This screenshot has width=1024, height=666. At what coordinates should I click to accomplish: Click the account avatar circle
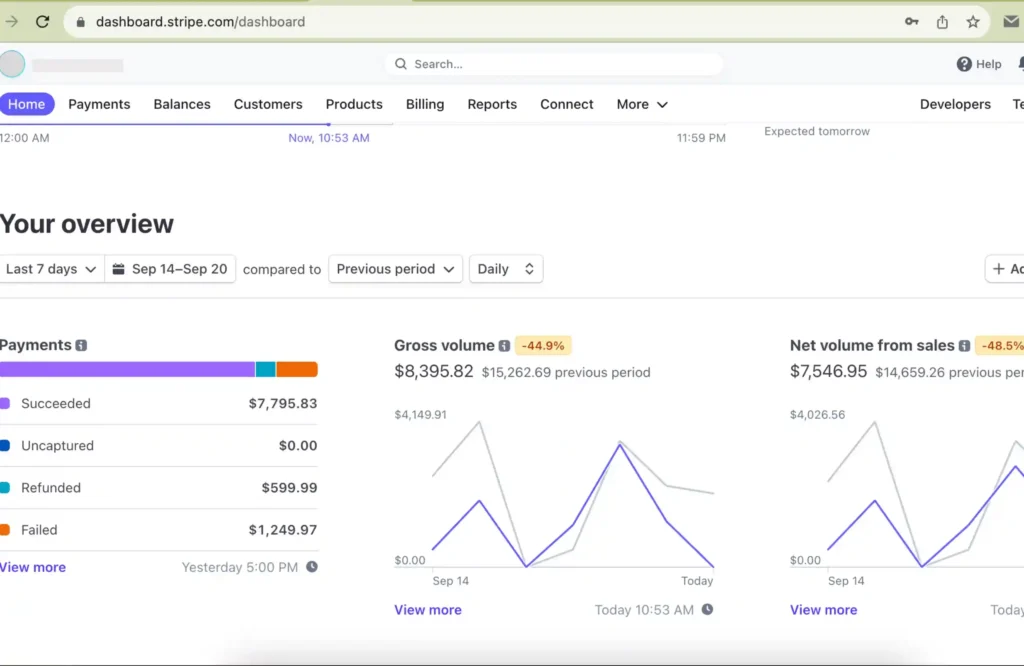[12, 65]
